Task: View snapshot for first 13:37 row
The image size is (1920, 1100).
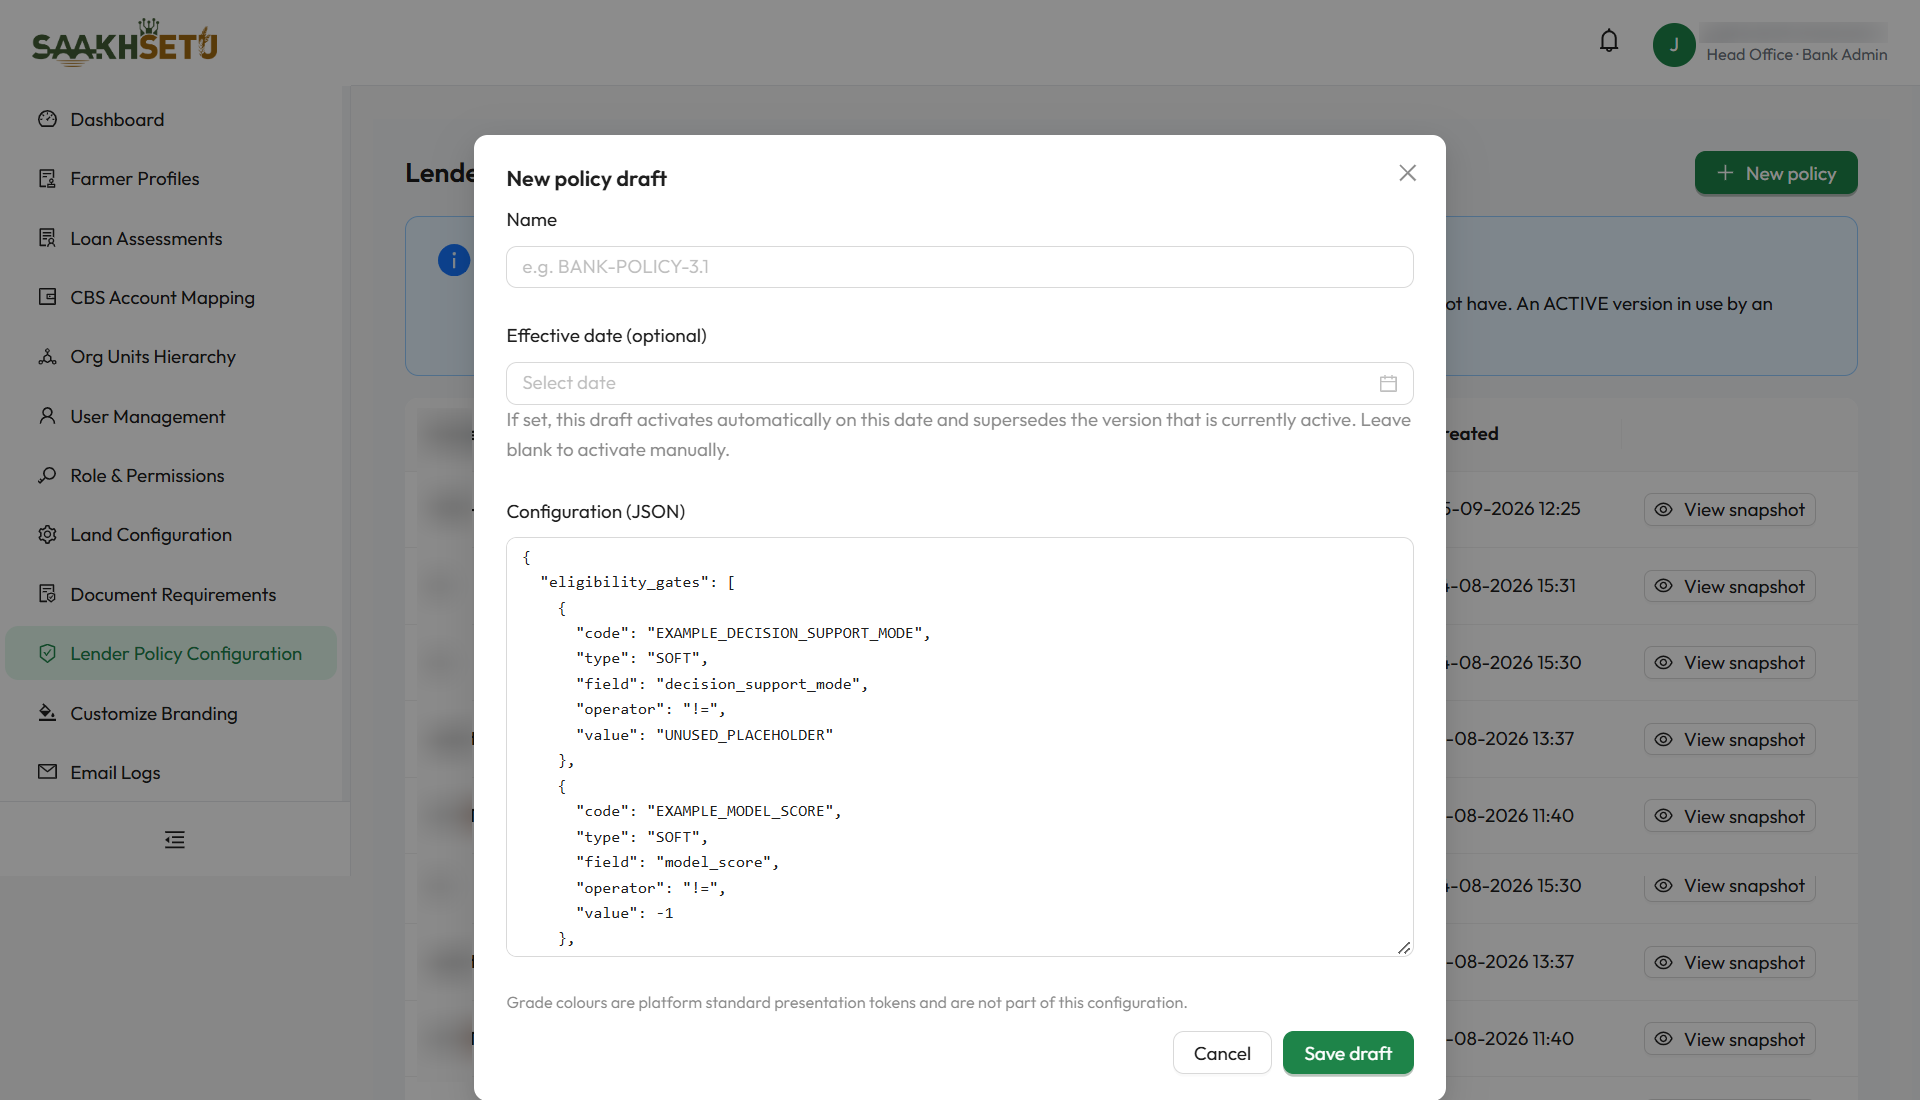Action: tap(1729, 740)
